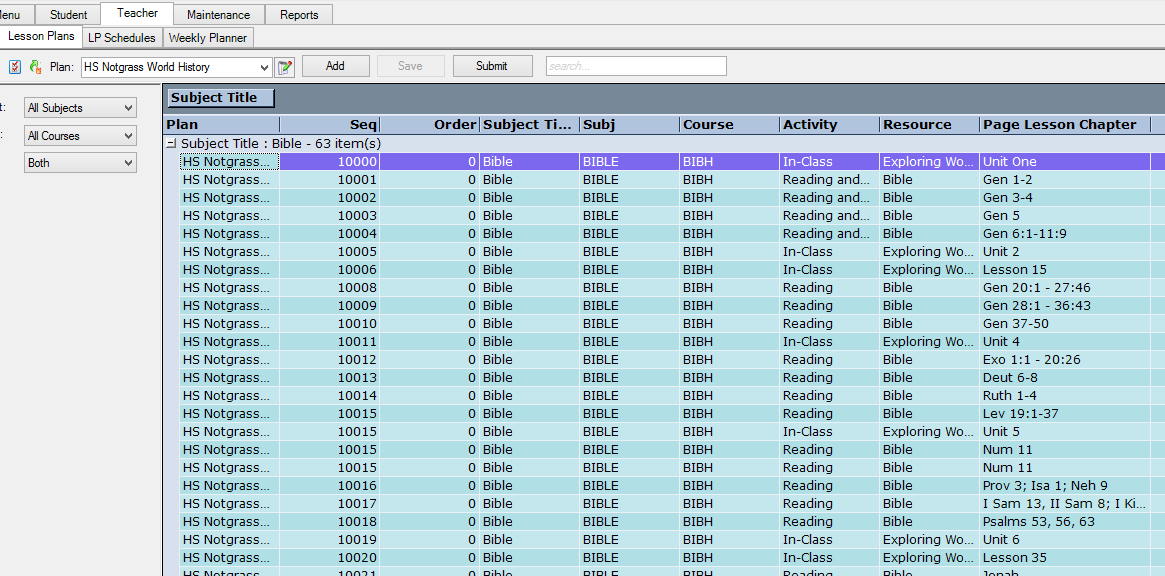
Task: Open the Maintenance tab
Action: click(218, 15)
